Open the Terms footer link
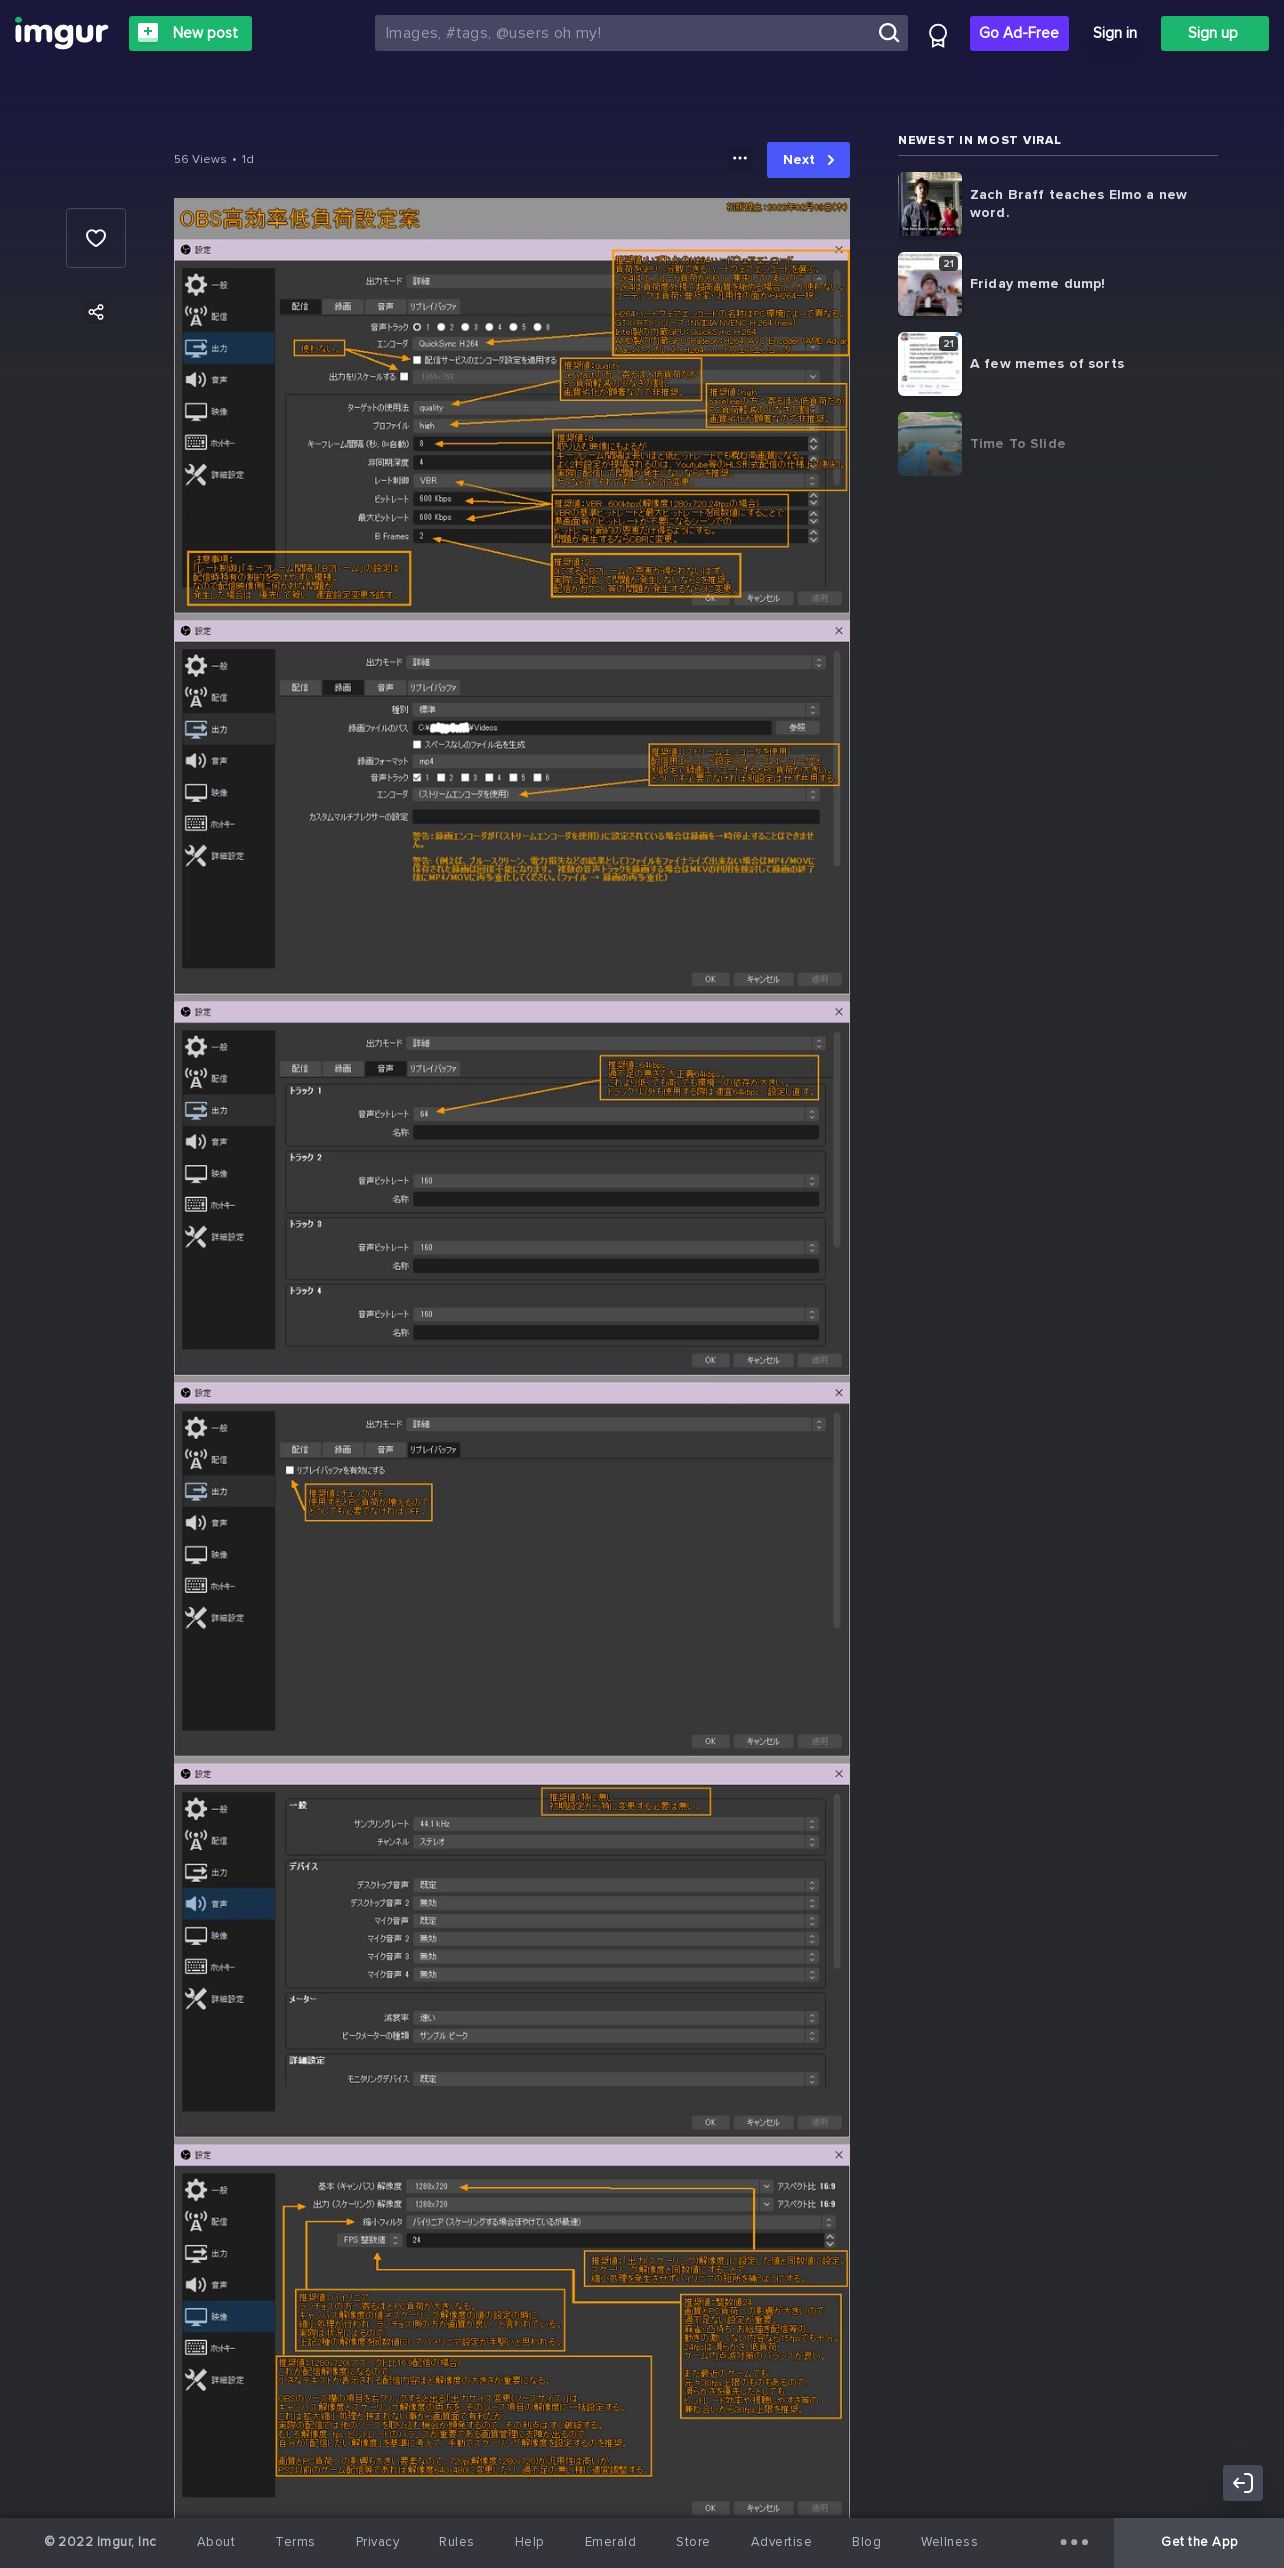Screen dimensions: 1284x2568 [295, 2542]
